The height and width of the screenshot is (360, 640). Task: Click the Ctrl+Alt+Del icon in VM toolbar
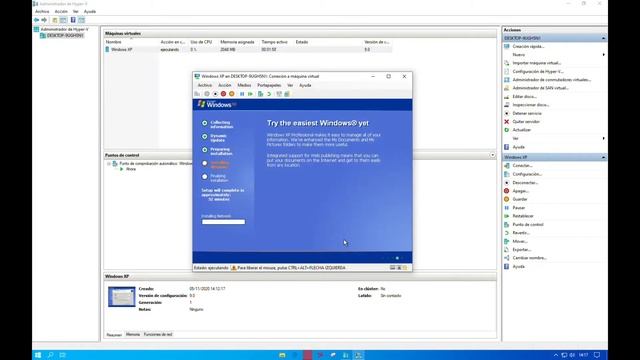click(197, 94)
